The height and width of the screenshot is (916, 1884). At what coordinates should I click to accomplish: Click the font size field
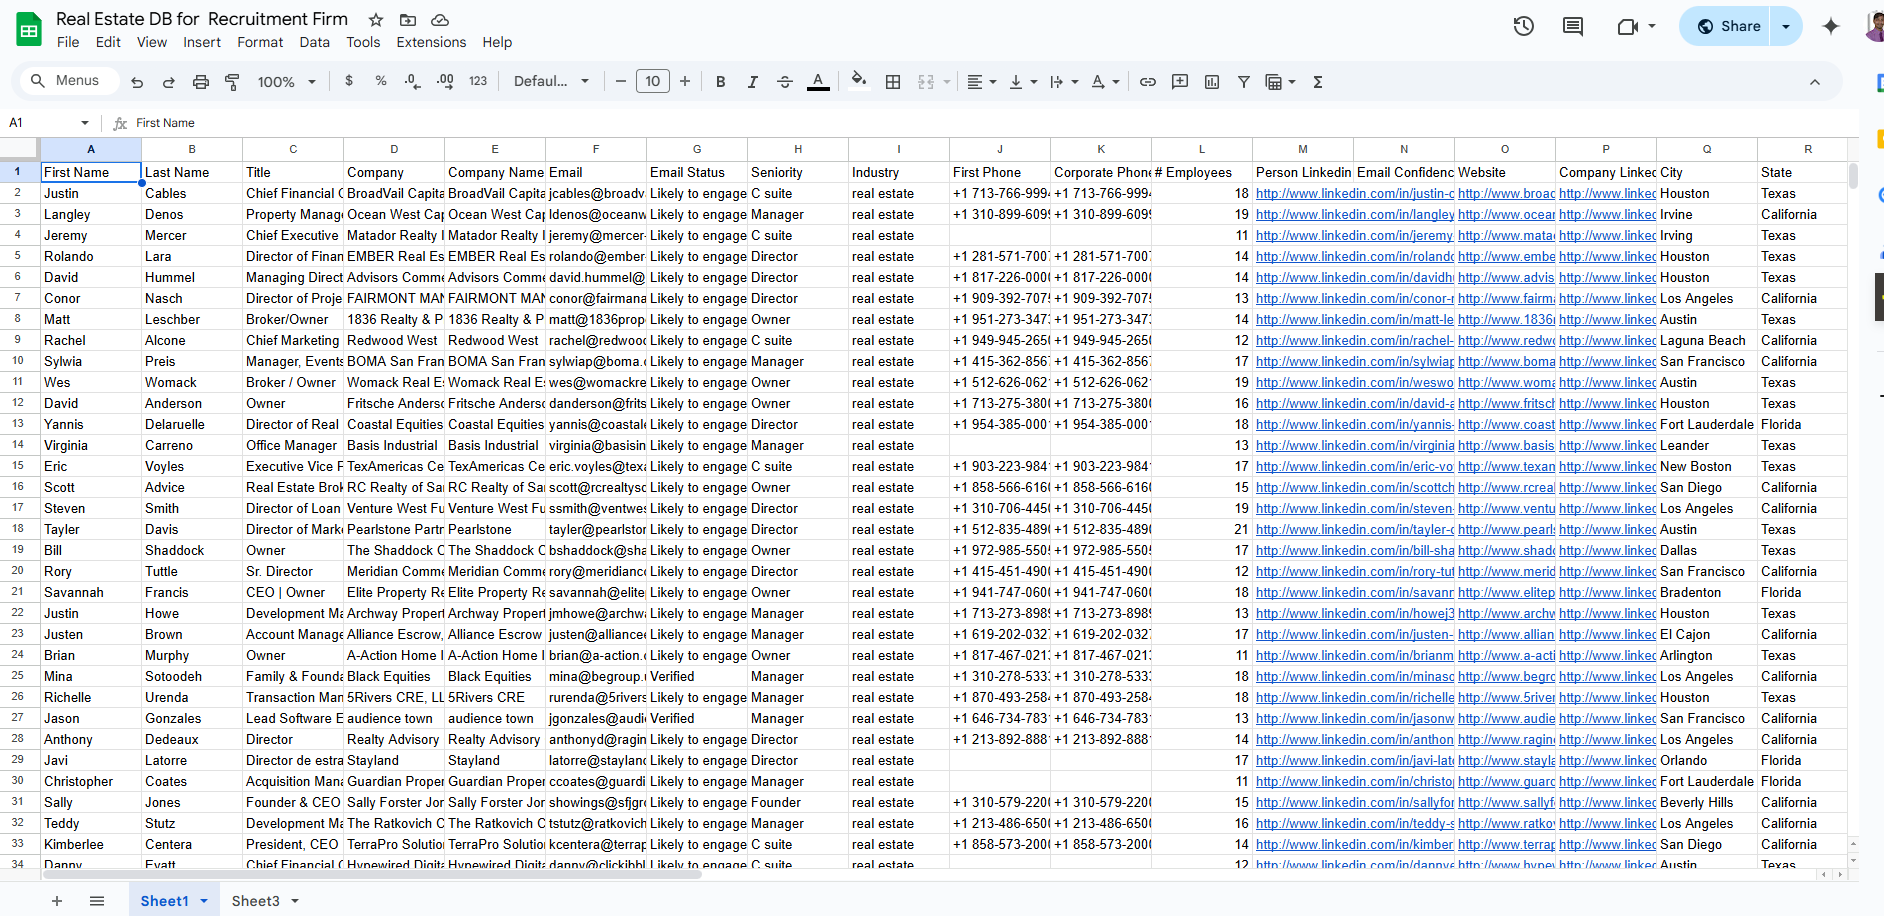(x=653, y=82)
